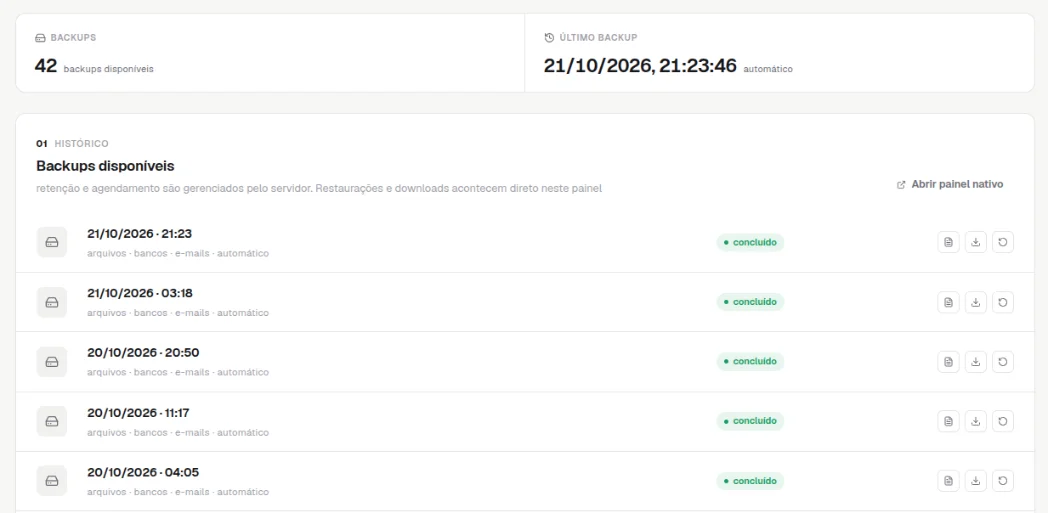Select the 20/10/2026 · 11:17 backup title
This screenshot has width=1048, height=513.
point(138,412)
